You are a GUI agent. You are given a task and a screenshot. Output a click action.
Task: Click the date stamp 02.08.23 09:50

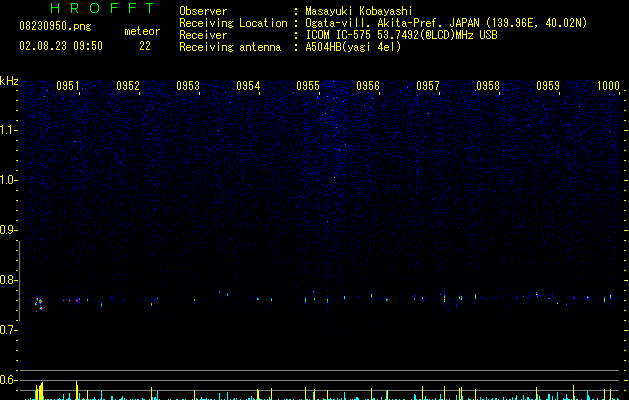(61, 46)
